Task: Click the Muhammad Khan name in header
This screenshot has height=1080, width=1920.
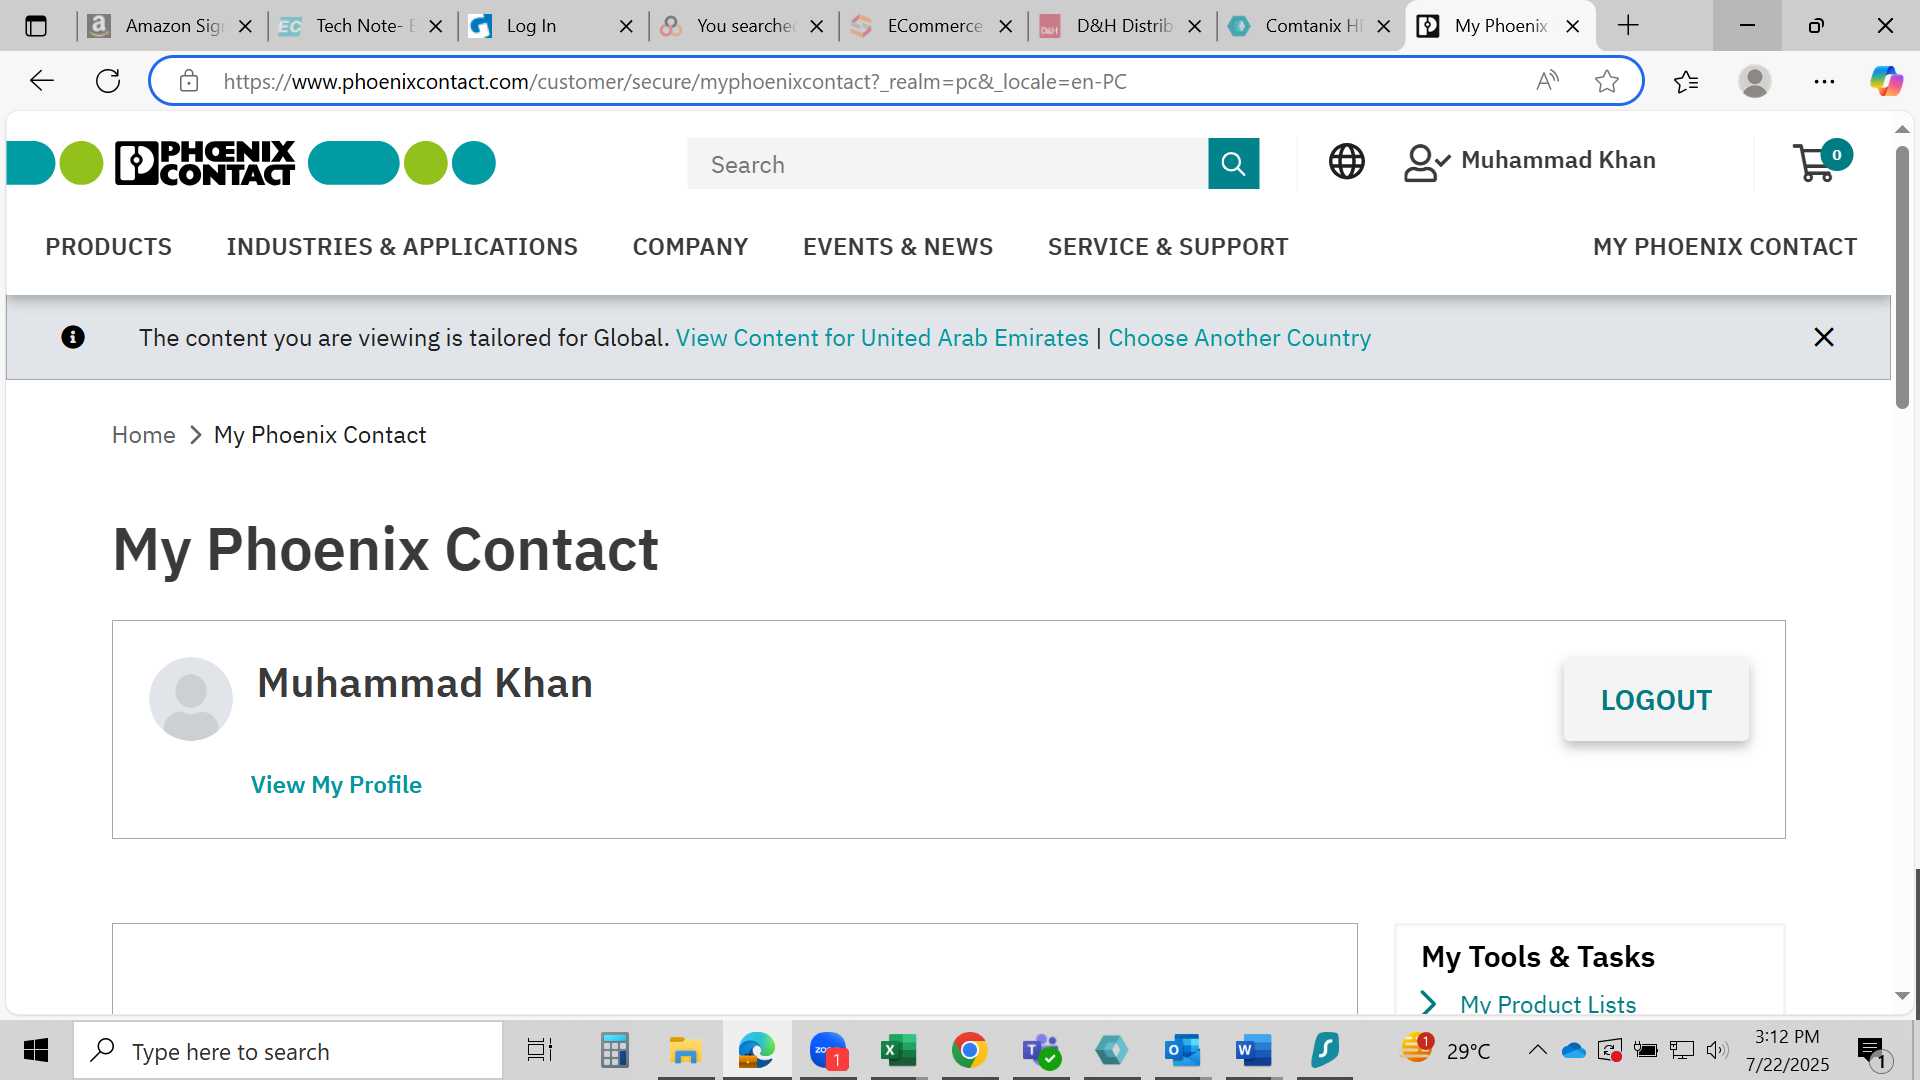Action: pos(1558,161)
